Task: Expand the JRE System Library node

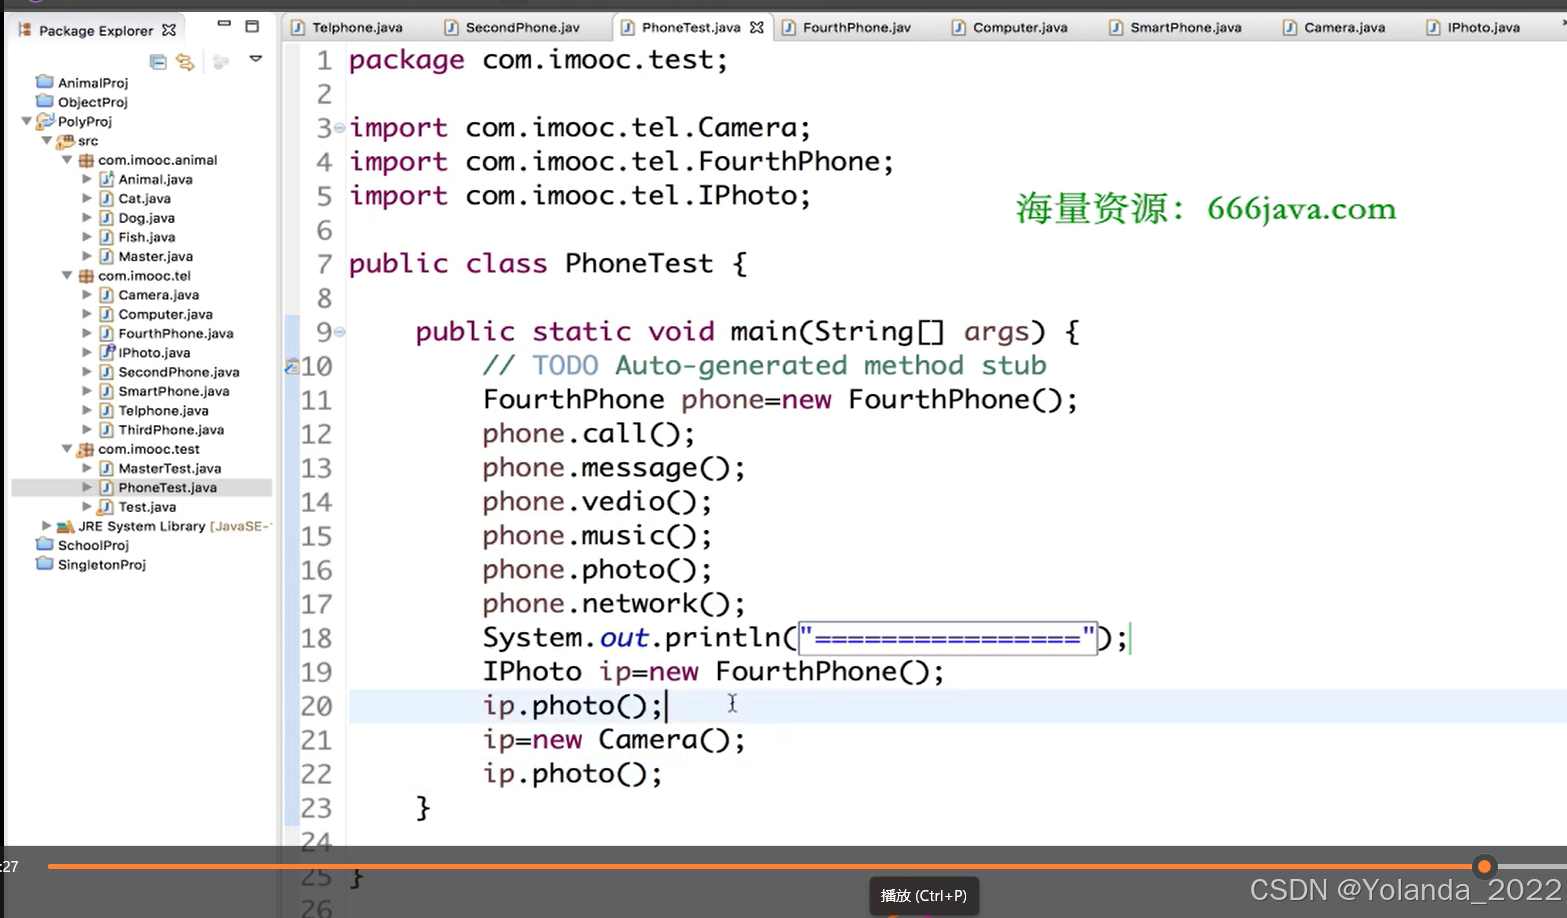Action: coord(46,525)
